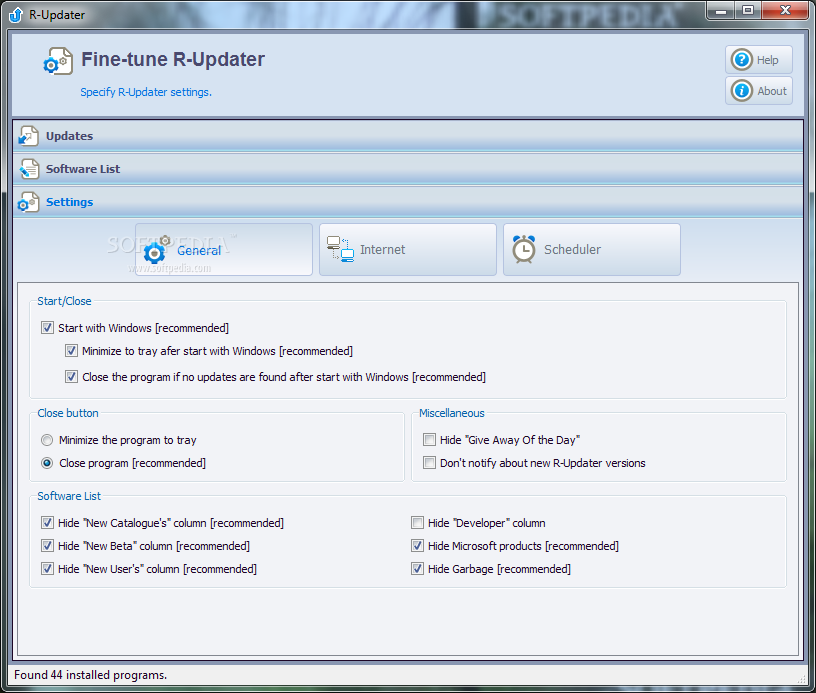Image resolution: width=816 pixels, height=693 pixels.
Task: Click the Internet tab network computers icon
Action: [x=340, y=249]
